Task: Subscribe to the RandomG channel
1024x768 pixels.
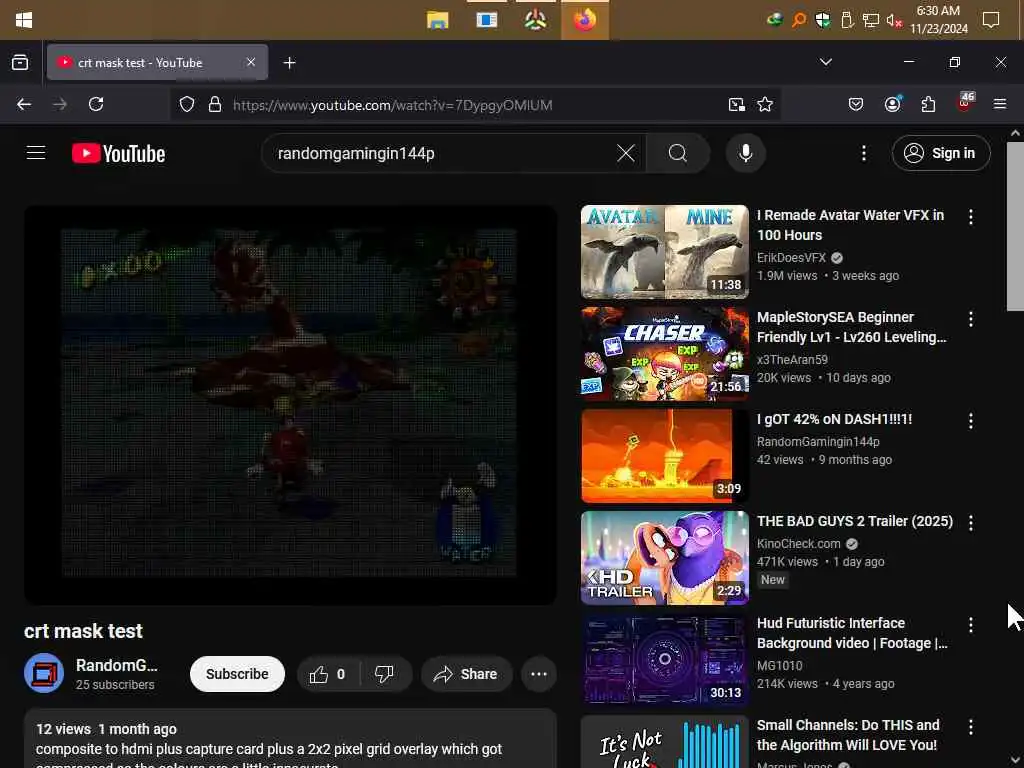Action: pos(237,674)
